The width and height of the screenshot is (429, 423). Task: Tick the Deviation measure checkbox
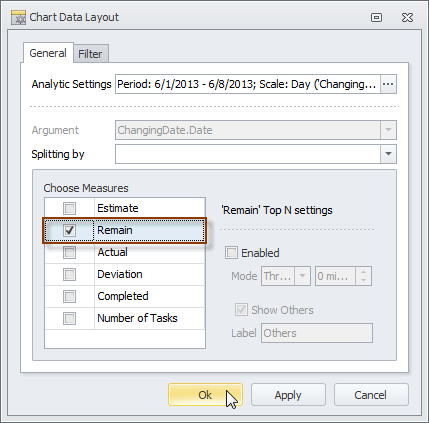pyautogui.click(x=69, y=274)
